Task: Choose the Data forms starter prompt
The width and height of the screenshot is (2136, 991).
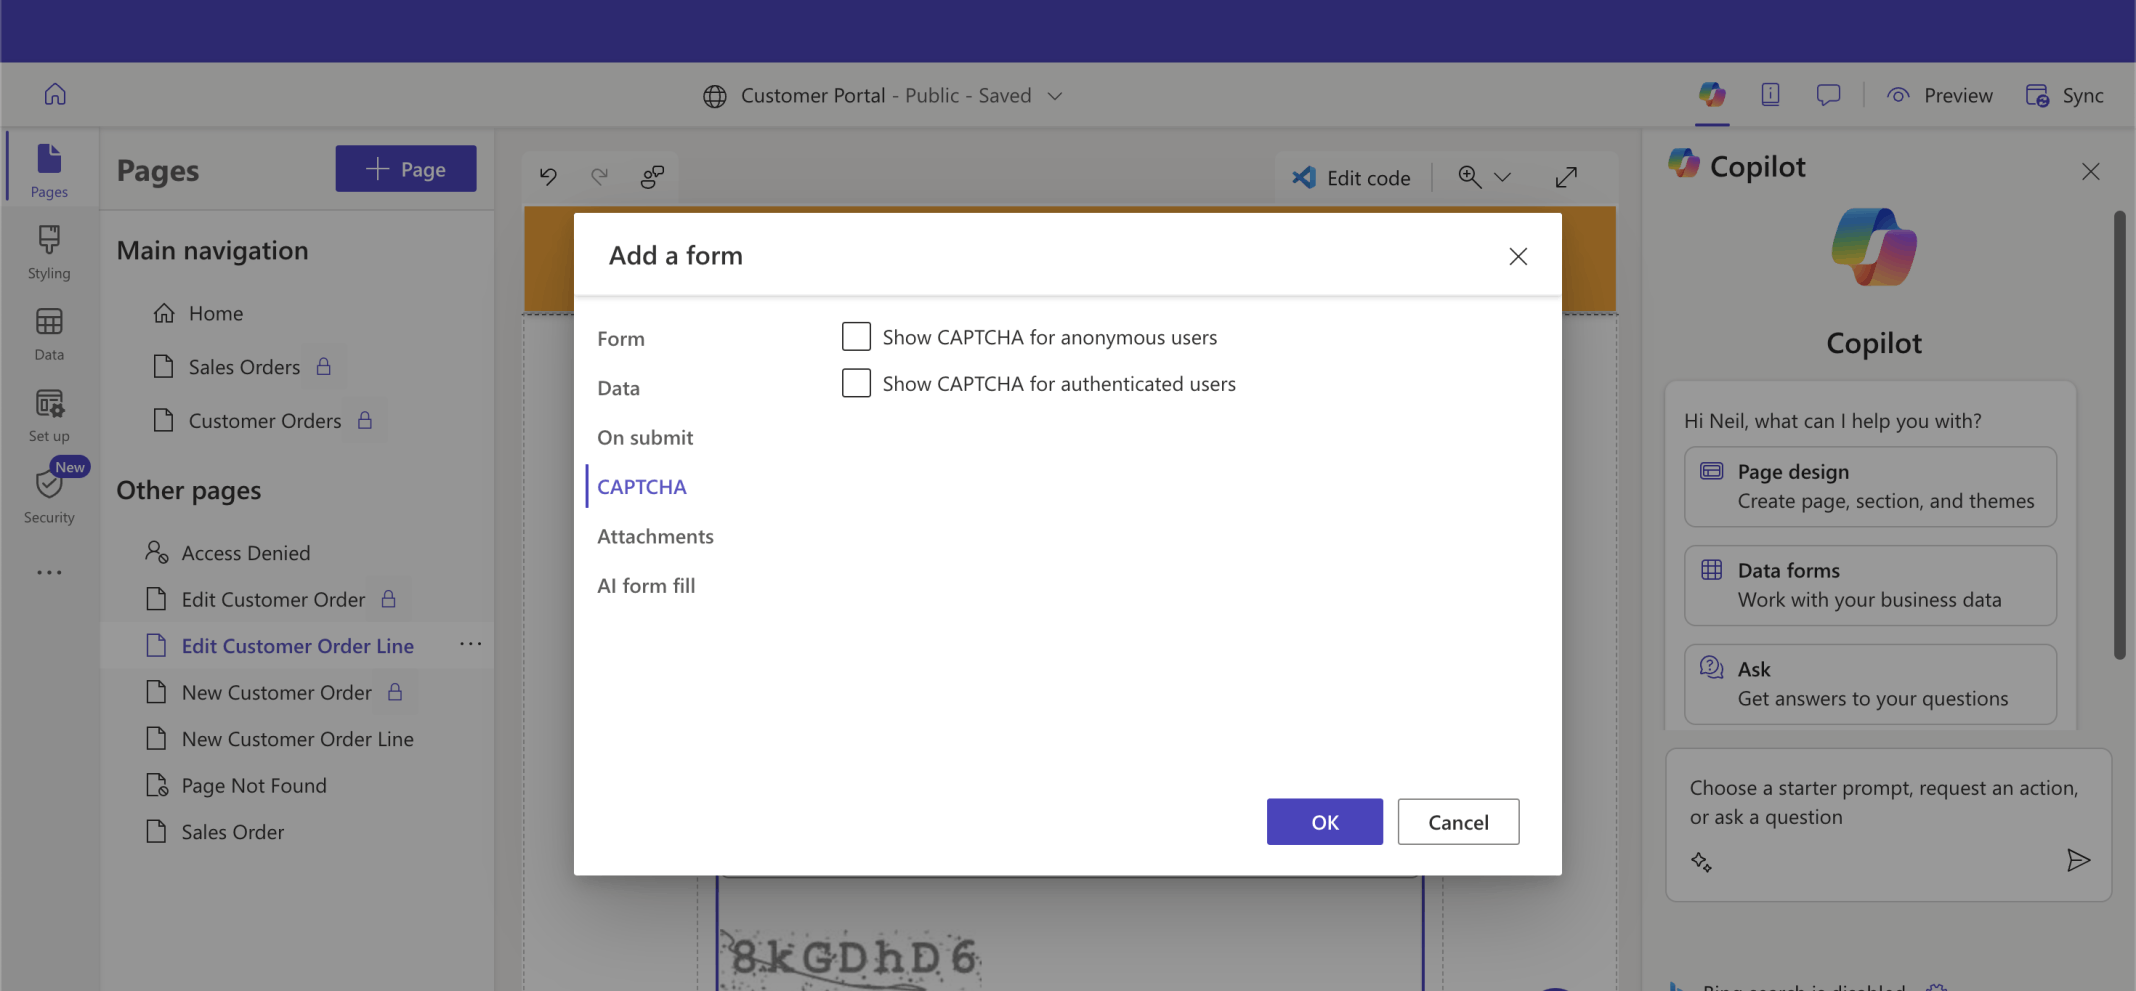Action: pyautogui.click(x=1870, y=586)
